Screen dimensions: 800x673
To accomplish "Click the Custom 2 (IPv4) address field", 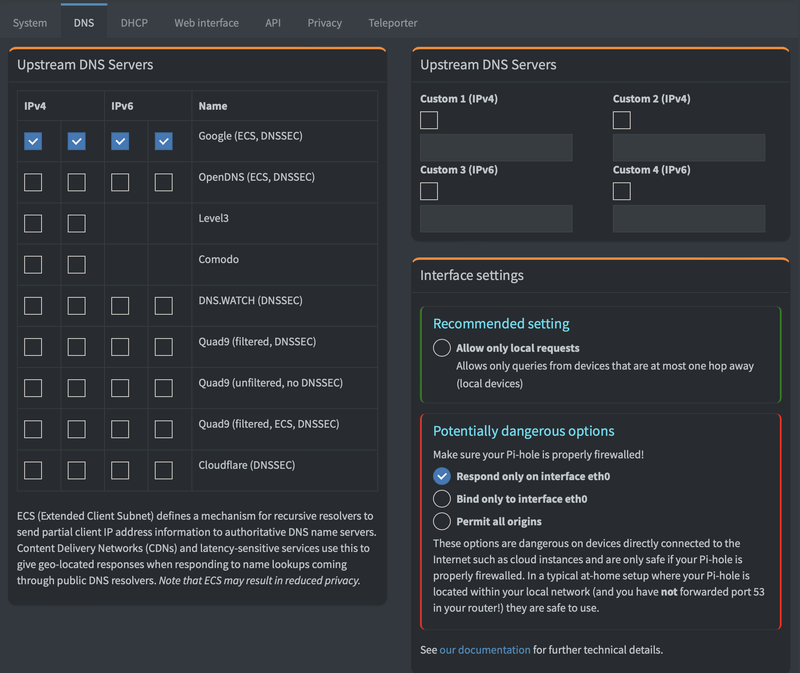I will pos(689,148).
